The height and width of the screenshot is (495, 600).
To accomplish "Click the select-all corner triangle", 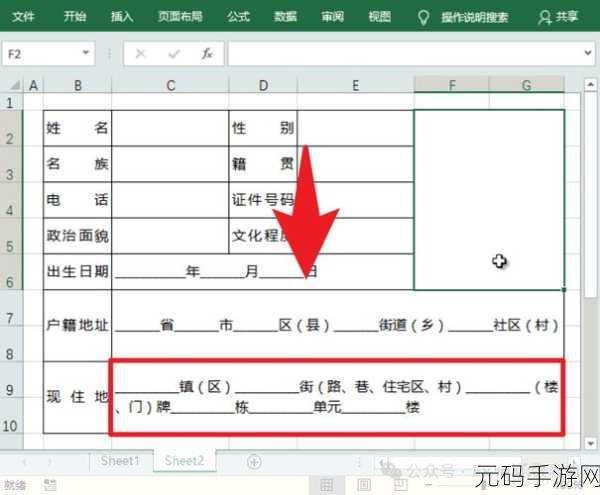I will pyautogui.click(x=15, y=85).
